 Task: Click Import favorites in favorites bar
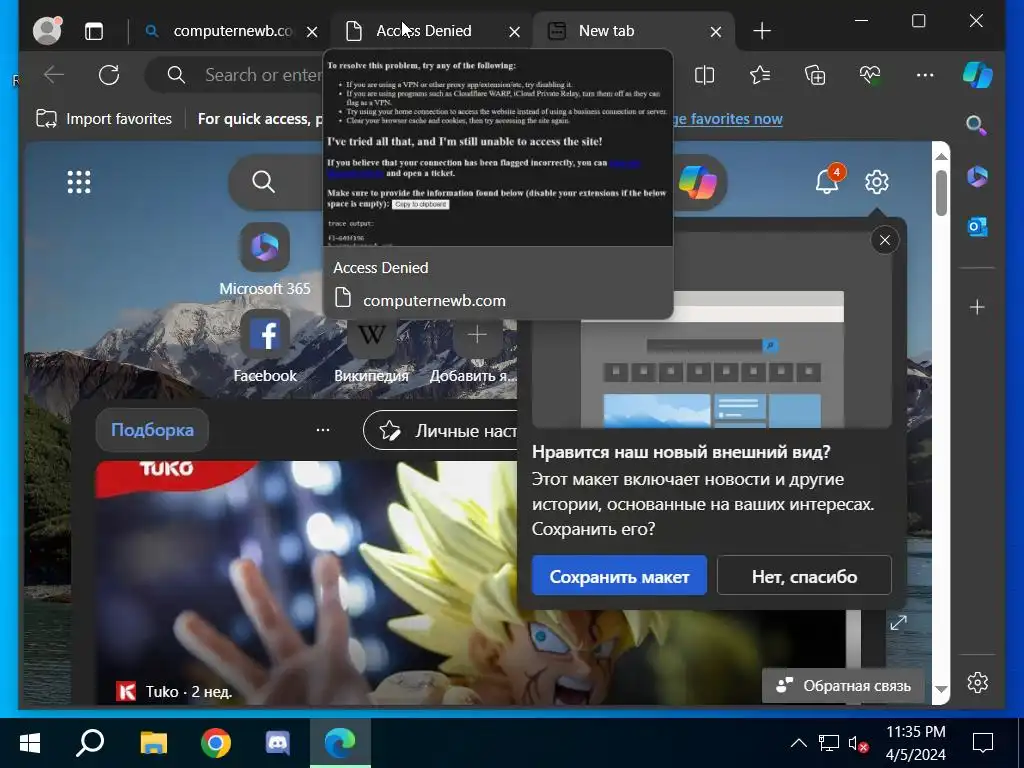click(x=104, y=119)
